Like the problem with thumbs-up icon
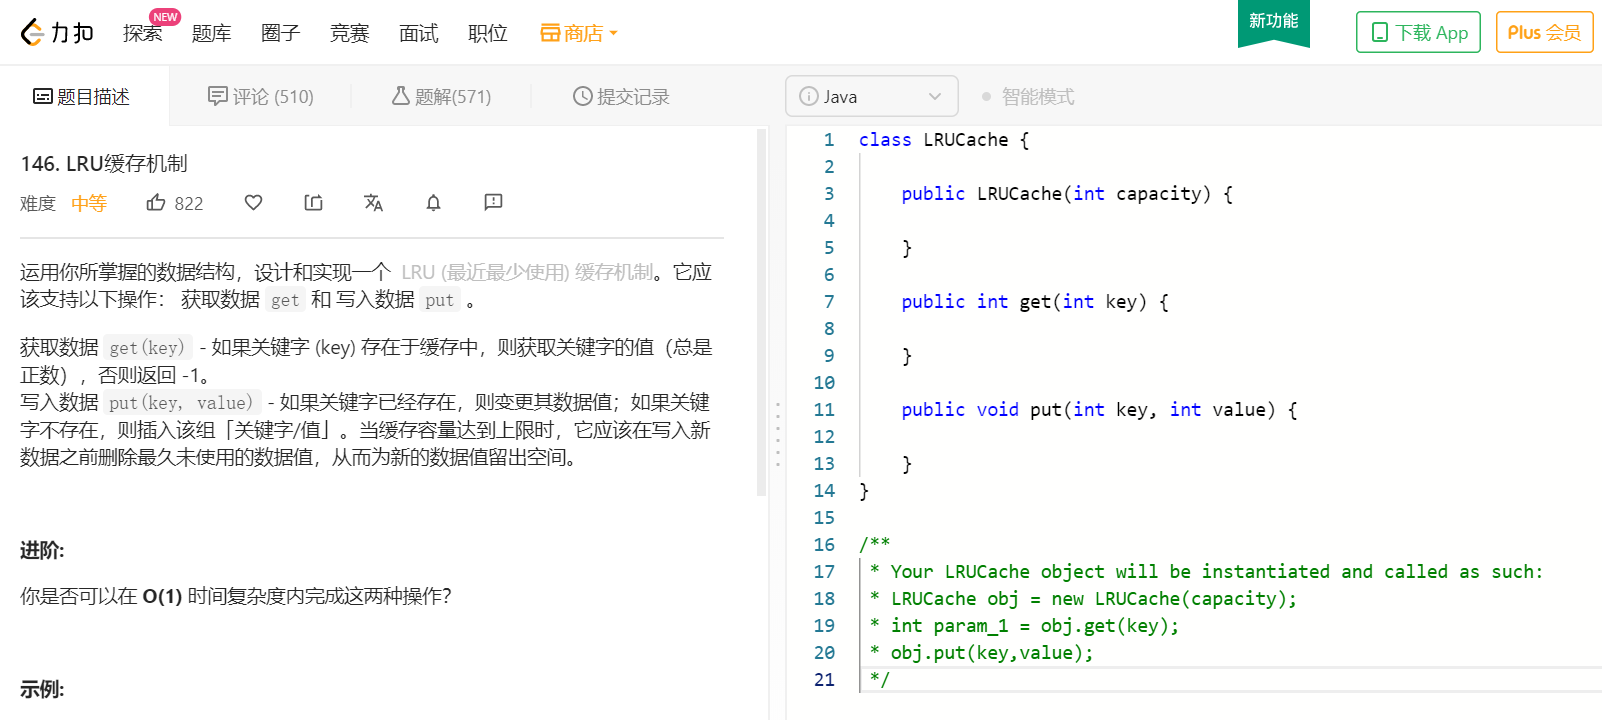This screenshot has width=1602, height=720. pos(156,203)
